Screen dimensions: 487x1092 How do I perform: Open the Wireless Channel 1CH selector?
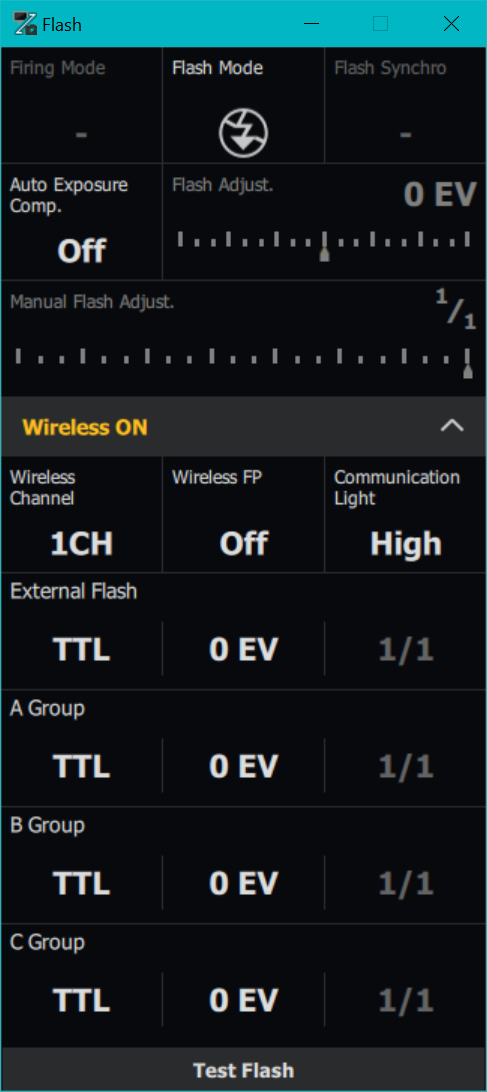(x=82, y=544)
